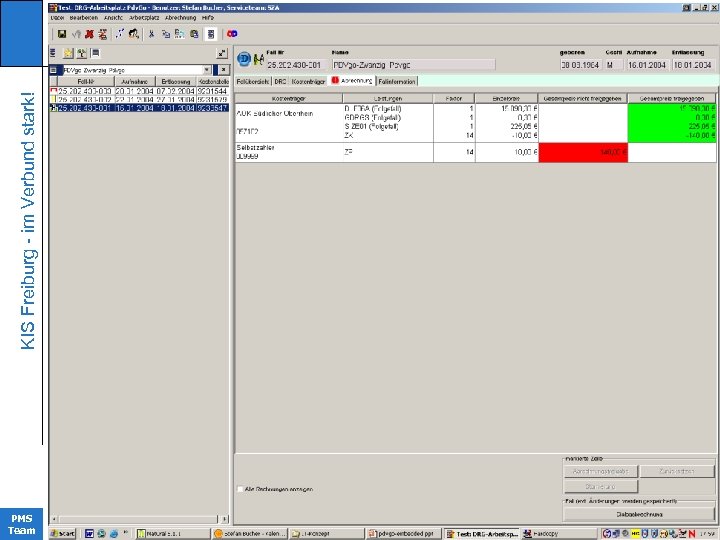The height and width of the screenshot is (540, 720).
Task: Open the Ansicht menu
Action: [113, 17]
